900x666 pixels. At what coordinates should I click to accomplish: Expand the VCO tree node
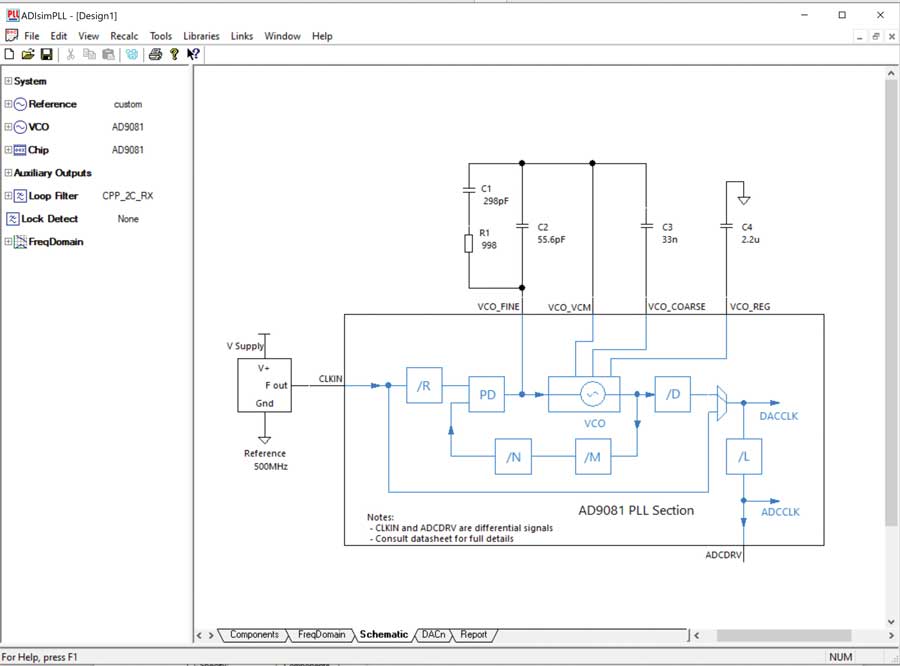[x=8, y=127]
